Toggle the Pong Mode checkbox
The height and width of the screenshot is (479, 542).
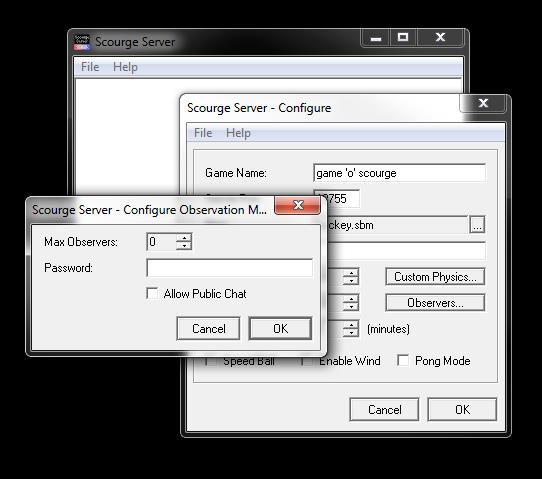pyautogui.click(x=403, y=360)
